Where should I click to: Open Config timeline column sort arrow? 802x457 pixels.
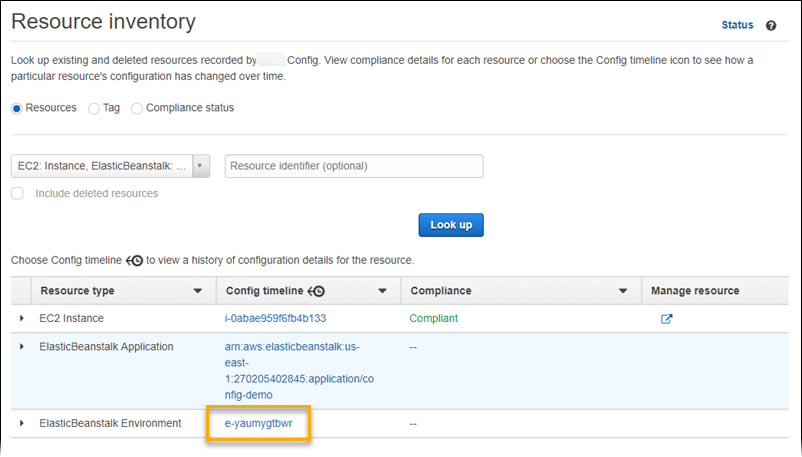[382, 291]
